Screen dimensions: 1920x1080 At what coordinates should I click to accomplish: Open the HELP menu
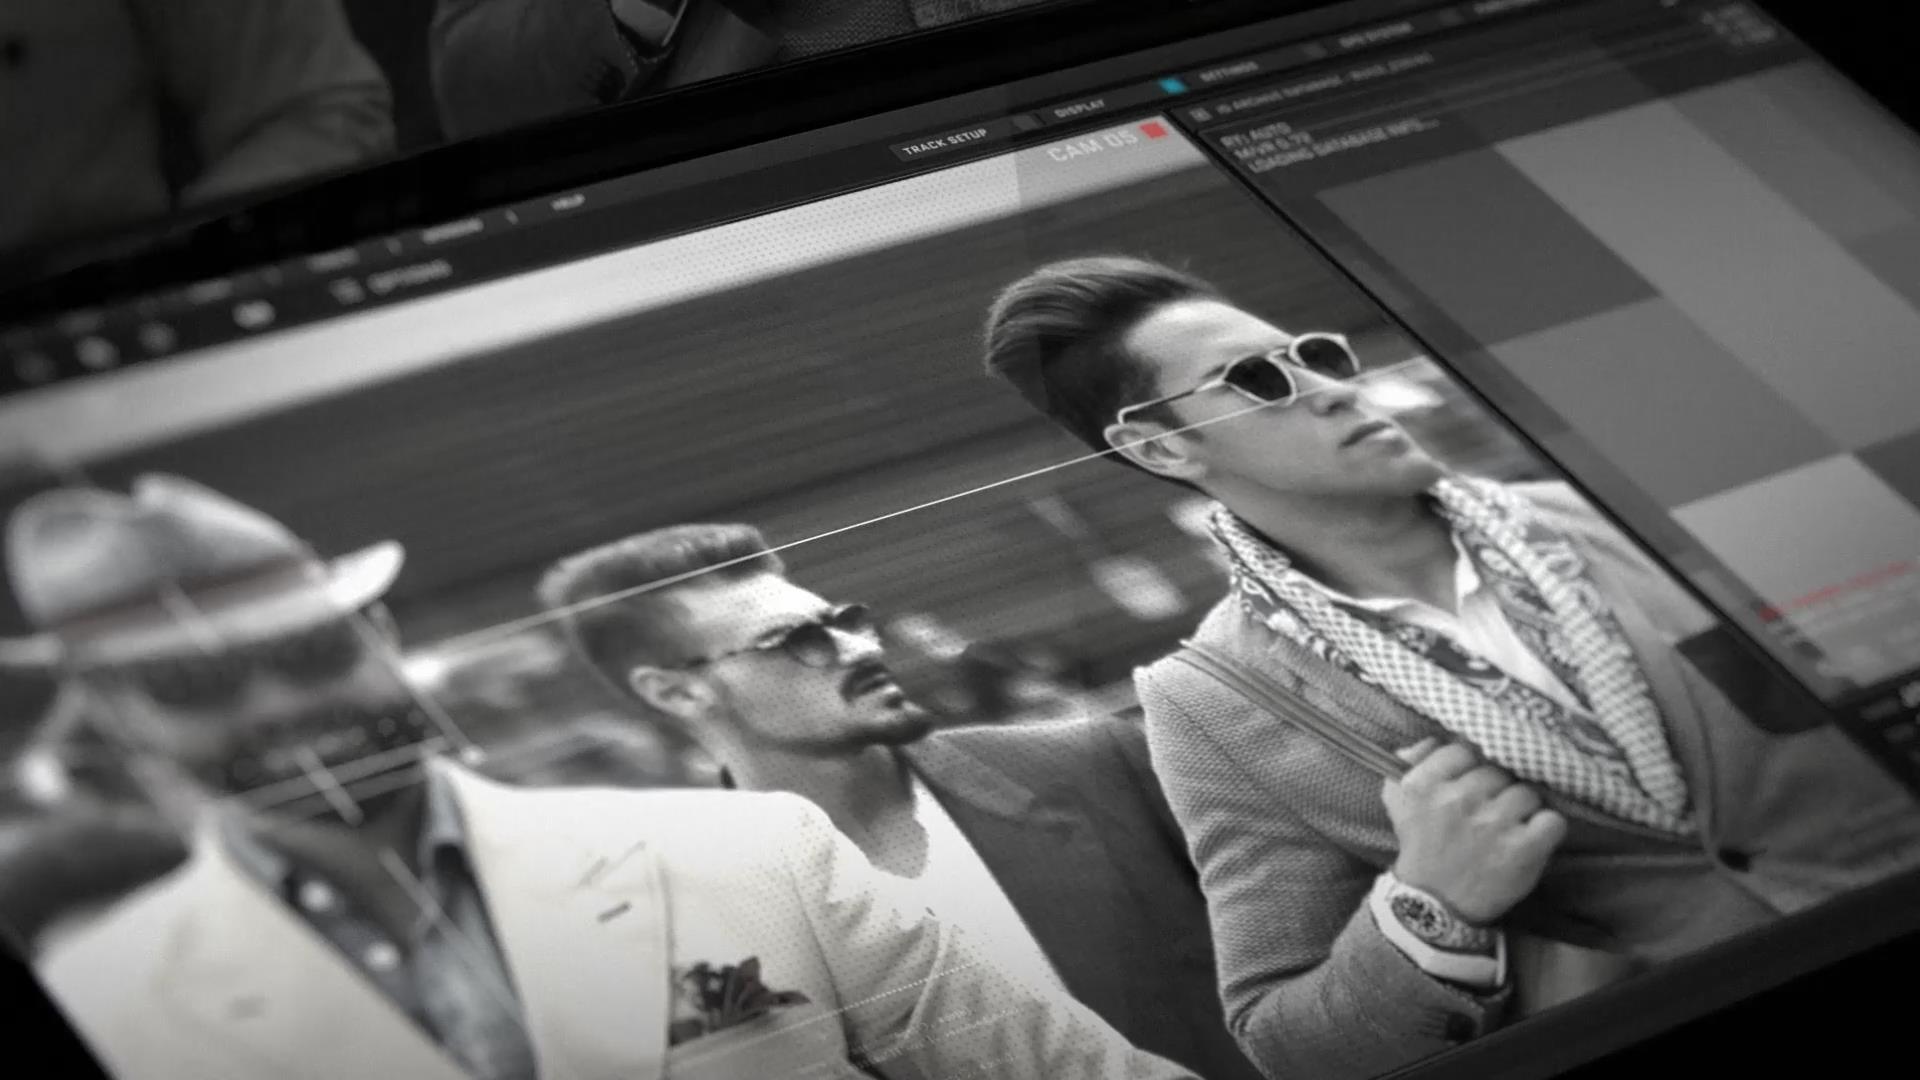[568, 203]
